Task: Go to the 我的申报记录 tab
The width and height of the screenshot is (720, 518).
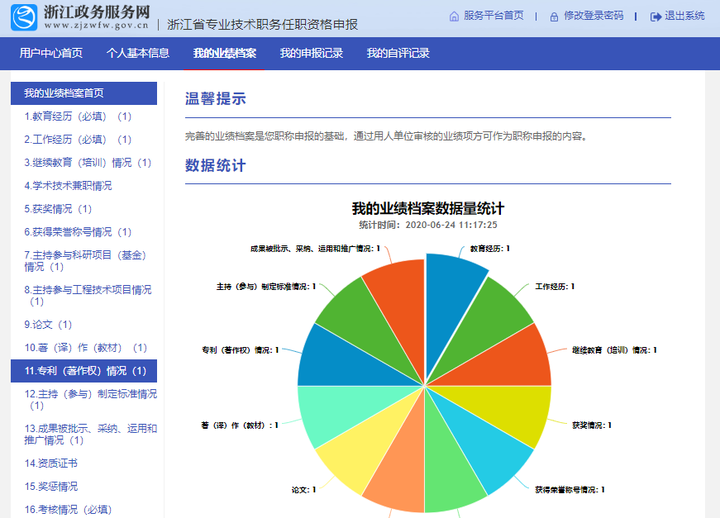Action: (x=311, y=53)
